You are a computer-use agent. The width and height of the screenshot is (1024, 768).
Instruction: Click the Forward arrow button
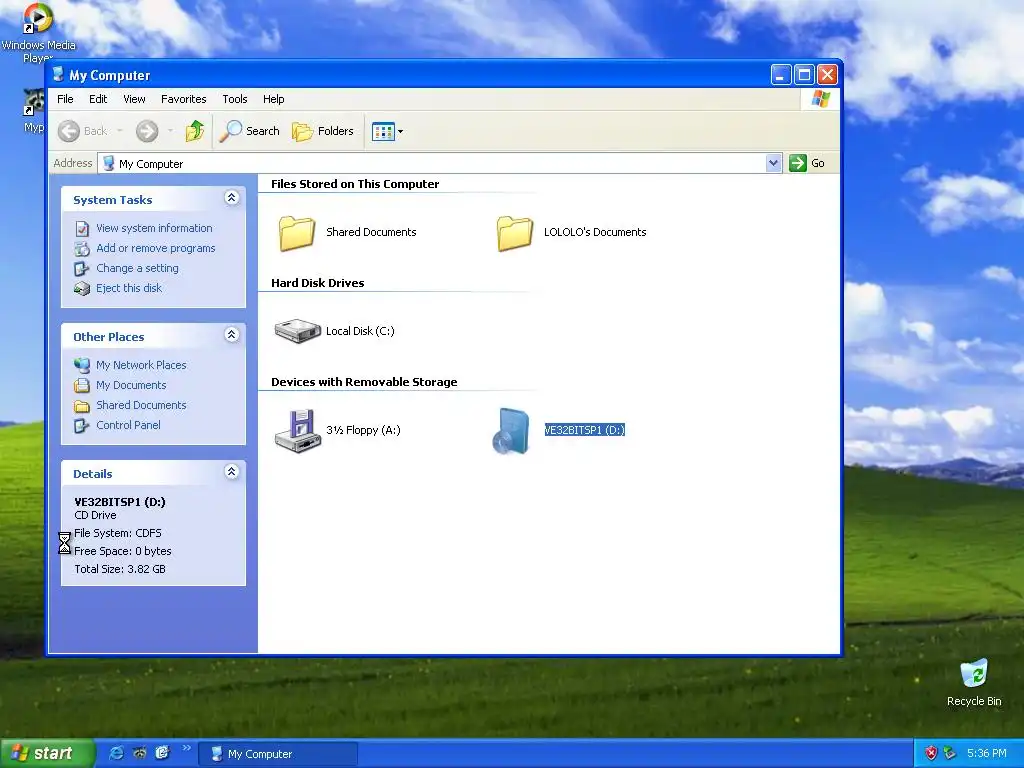coord(147,131)
